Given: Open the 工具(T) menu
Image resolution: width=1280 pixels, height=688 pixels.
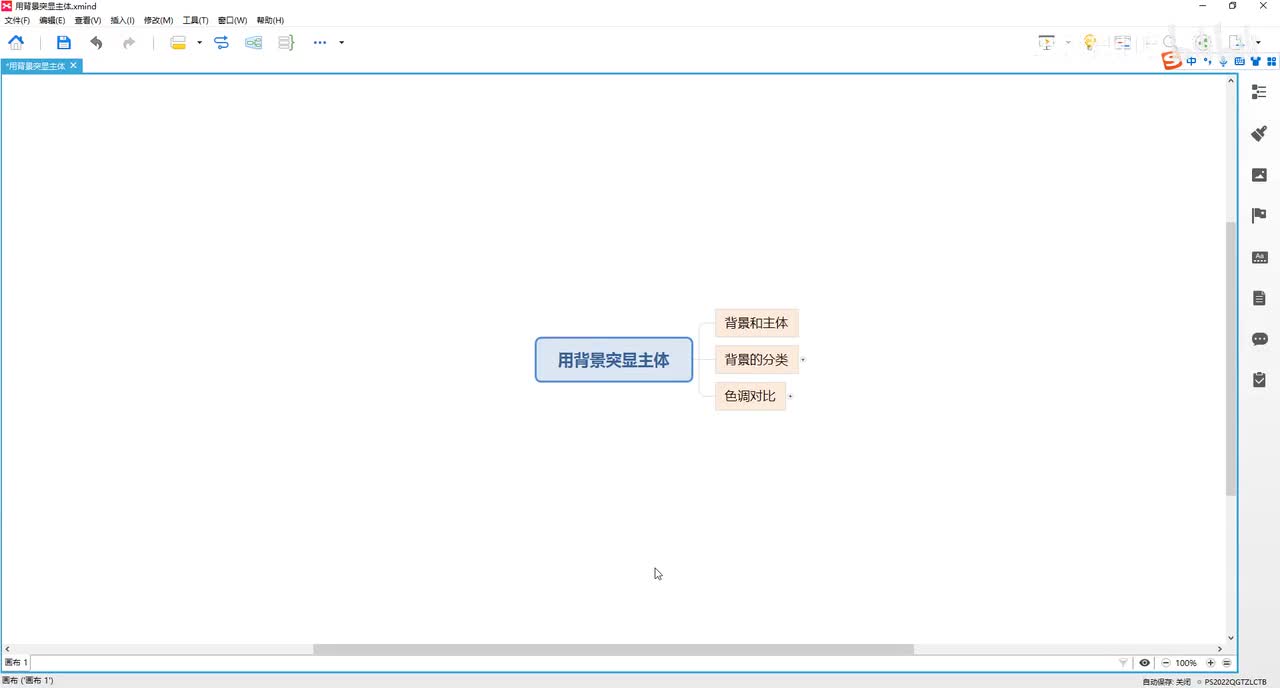Looking at the screenshot, I should pos(195,20).
